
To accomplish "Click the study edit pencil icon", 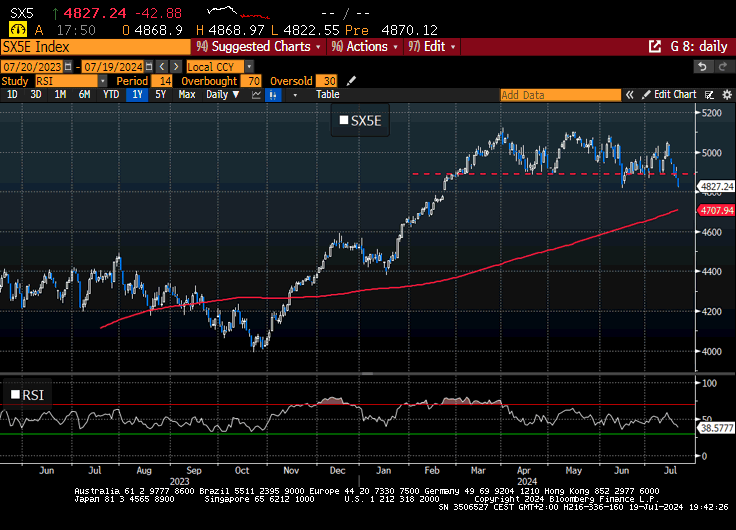I will pos(351,81).
